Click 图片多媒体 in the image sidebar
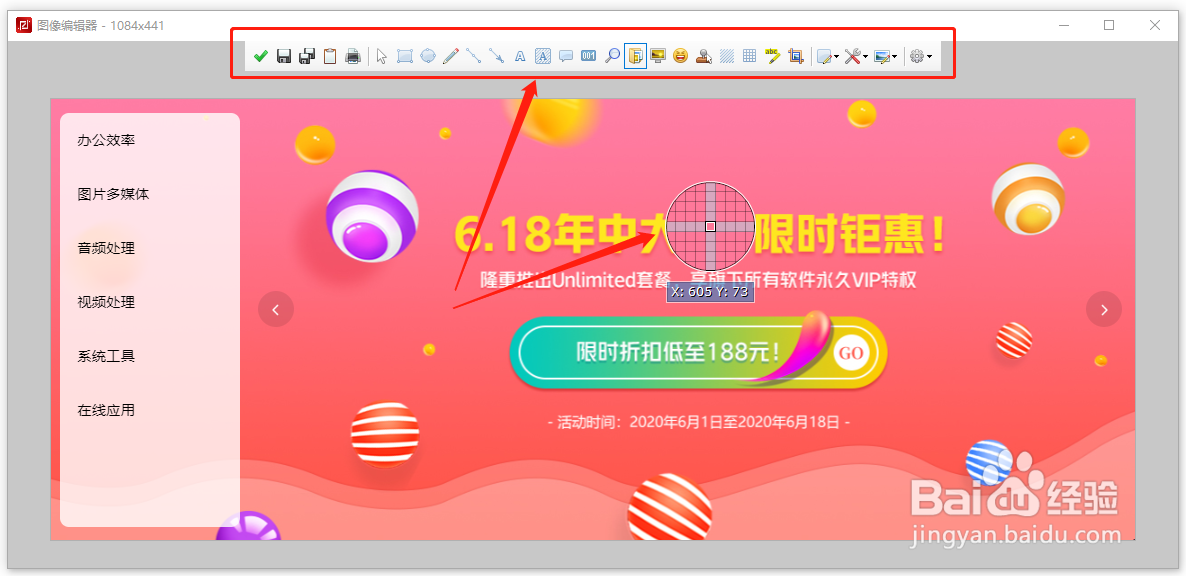 (113, 194)
